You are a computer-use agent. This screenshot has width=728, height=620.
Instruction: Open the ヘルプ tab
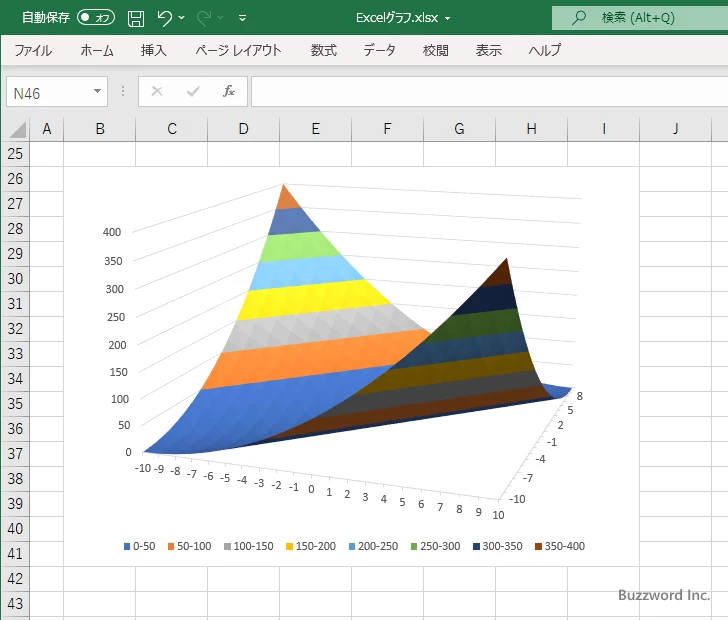[545, 50]
